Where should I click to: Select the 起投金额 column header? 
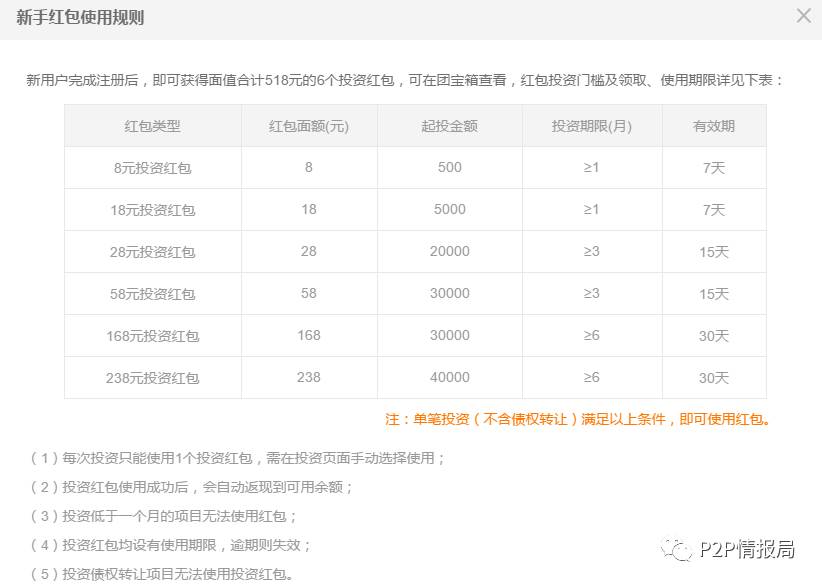pos(450,126)
